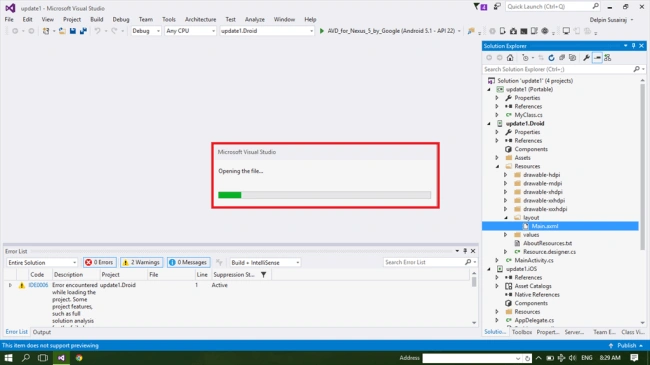Screen dimensions: 650x365
Task: Select AppDelegate.cs file
Action: pyautogui.click(x=534, y=321)
